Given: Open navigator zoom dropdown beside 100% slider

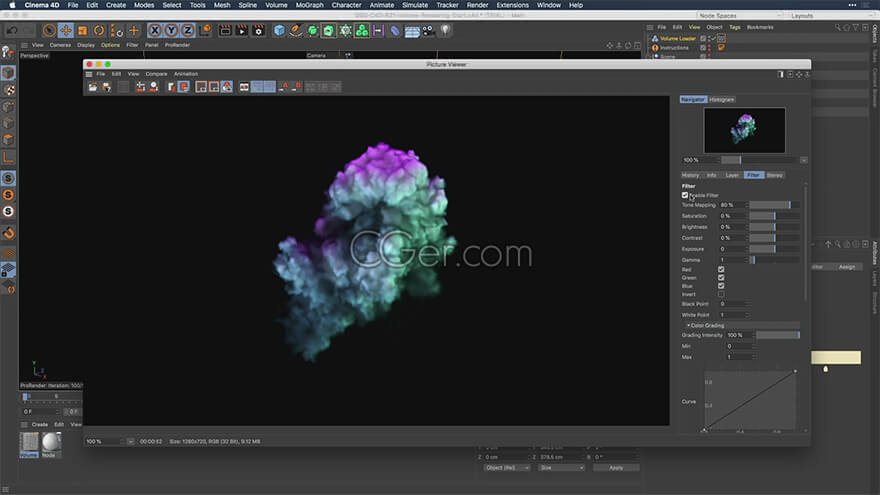Looking at the screenshot, I should [804, 160].
